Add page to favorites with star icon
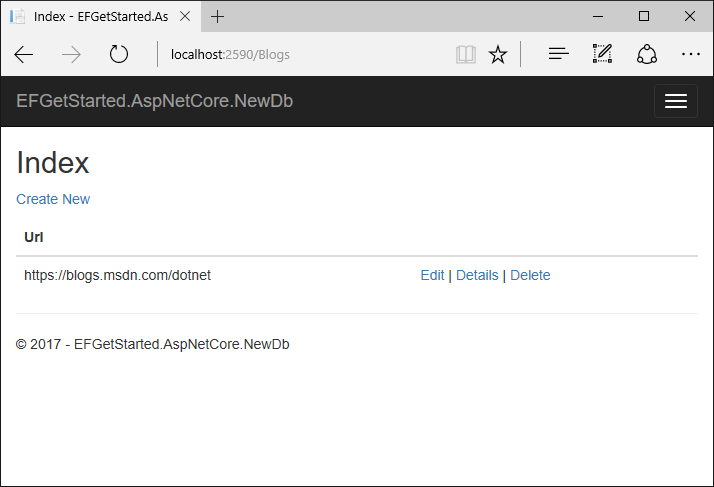The image size is (714, 487). coord(497,54)
